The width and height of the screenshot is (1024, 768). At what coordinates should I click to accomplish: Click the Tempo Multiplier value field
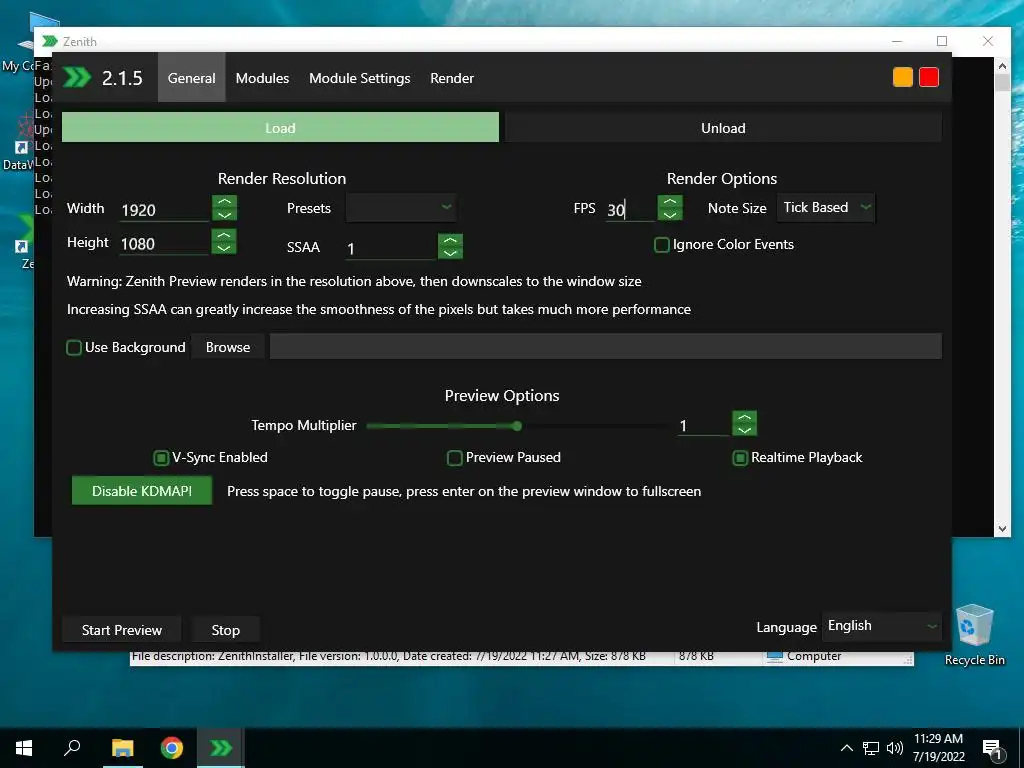point(703,426)
